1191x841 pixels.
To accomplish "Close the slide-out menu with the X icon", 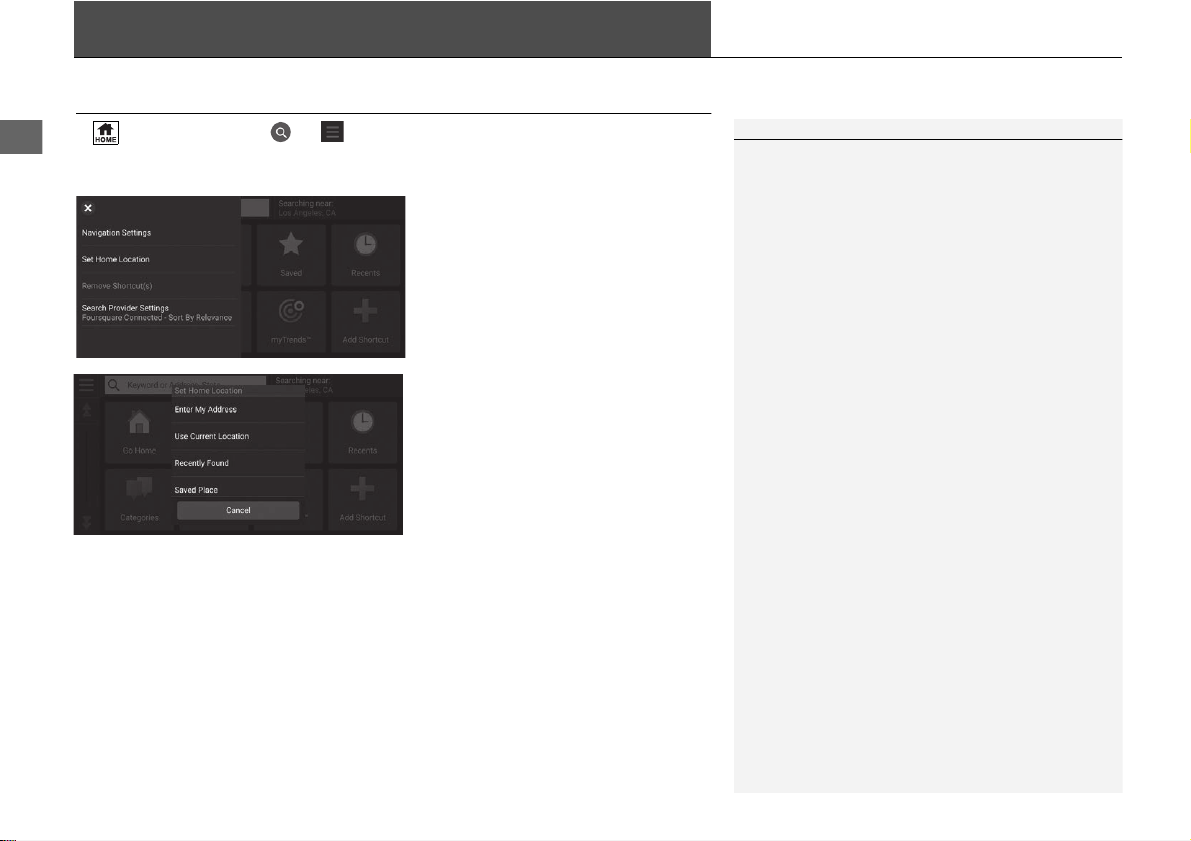I will pyautogui.click(x=88, y=208).
